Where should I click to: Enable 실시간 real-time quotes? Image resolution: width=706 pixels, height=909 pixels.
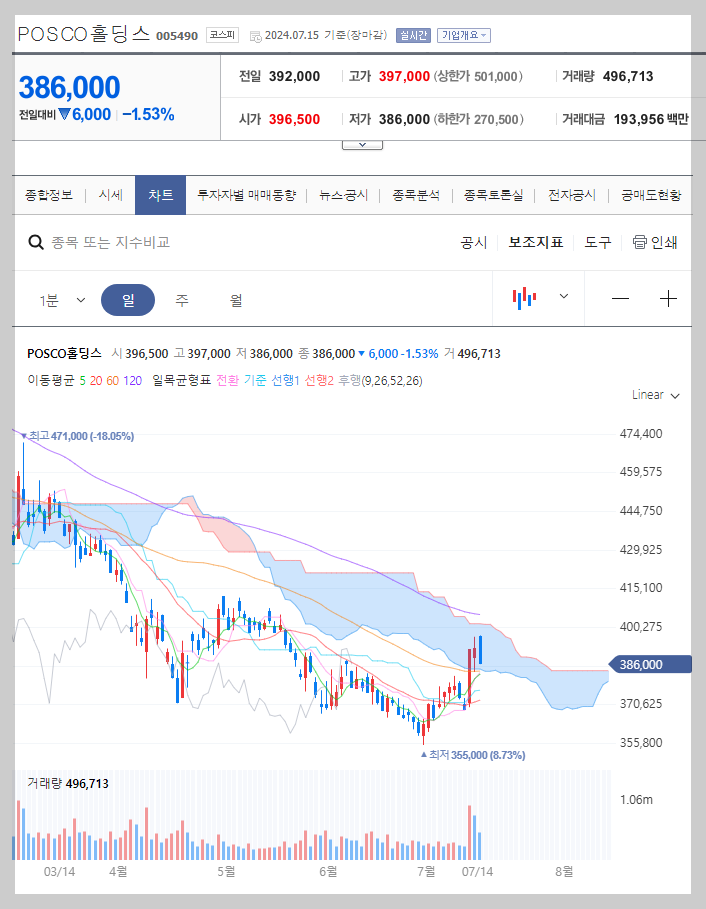click(x=413, y=36)
